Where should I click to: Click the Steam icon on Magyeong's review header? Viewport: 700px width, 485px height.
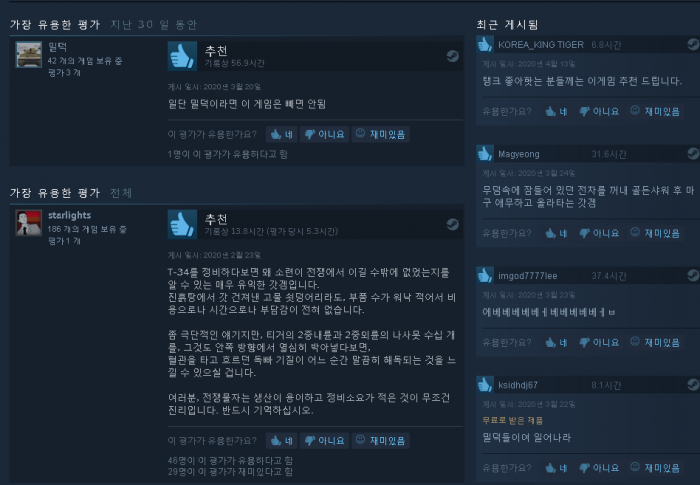click(693, 153)
